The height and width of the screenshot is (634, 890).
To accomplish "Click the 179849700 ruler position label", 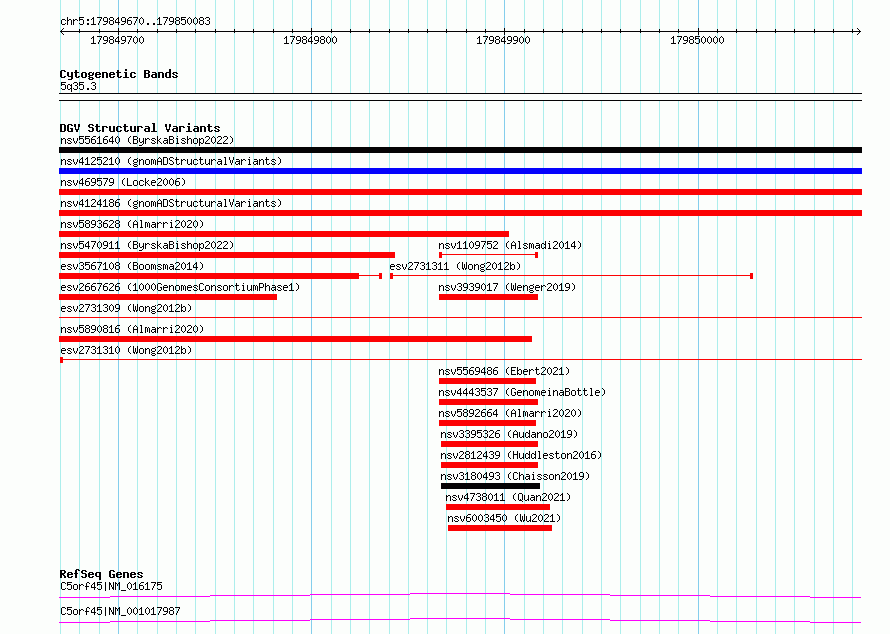I will tap(117, 40).
